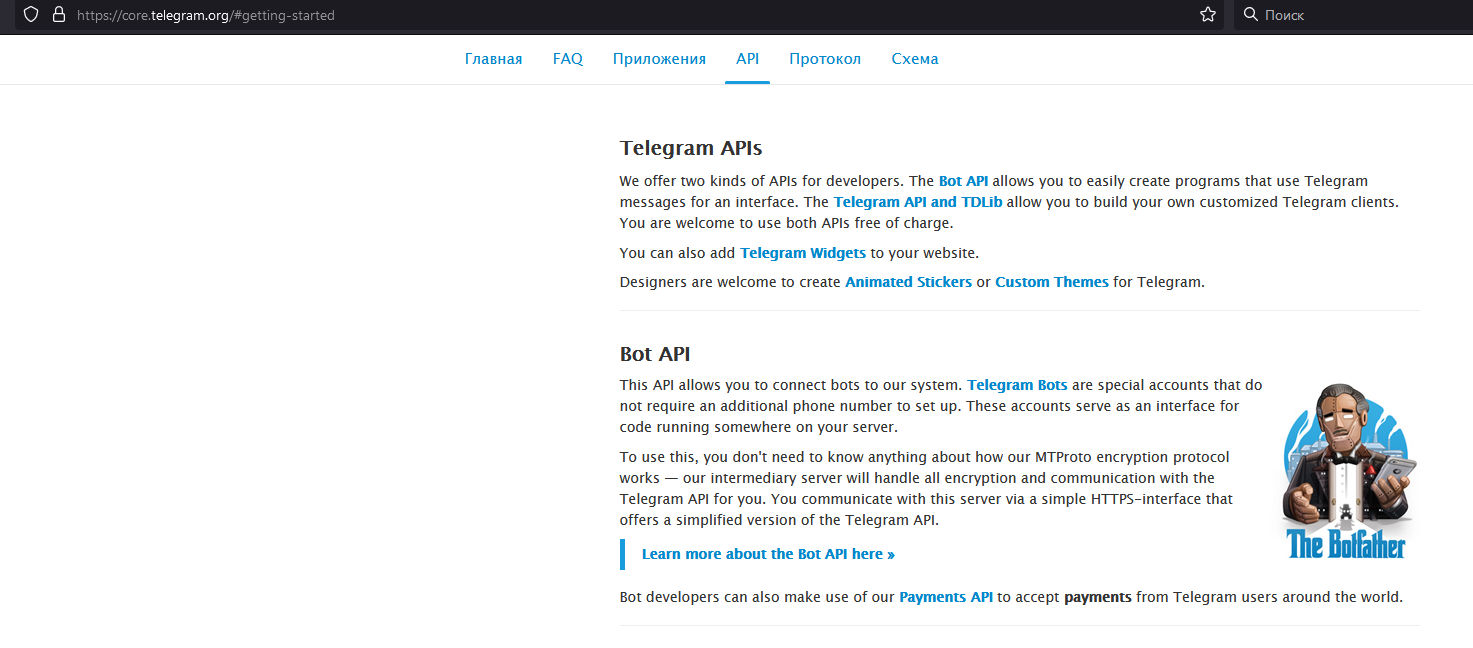
Task: Open the FAQ tab
Action: coord(568,59)
